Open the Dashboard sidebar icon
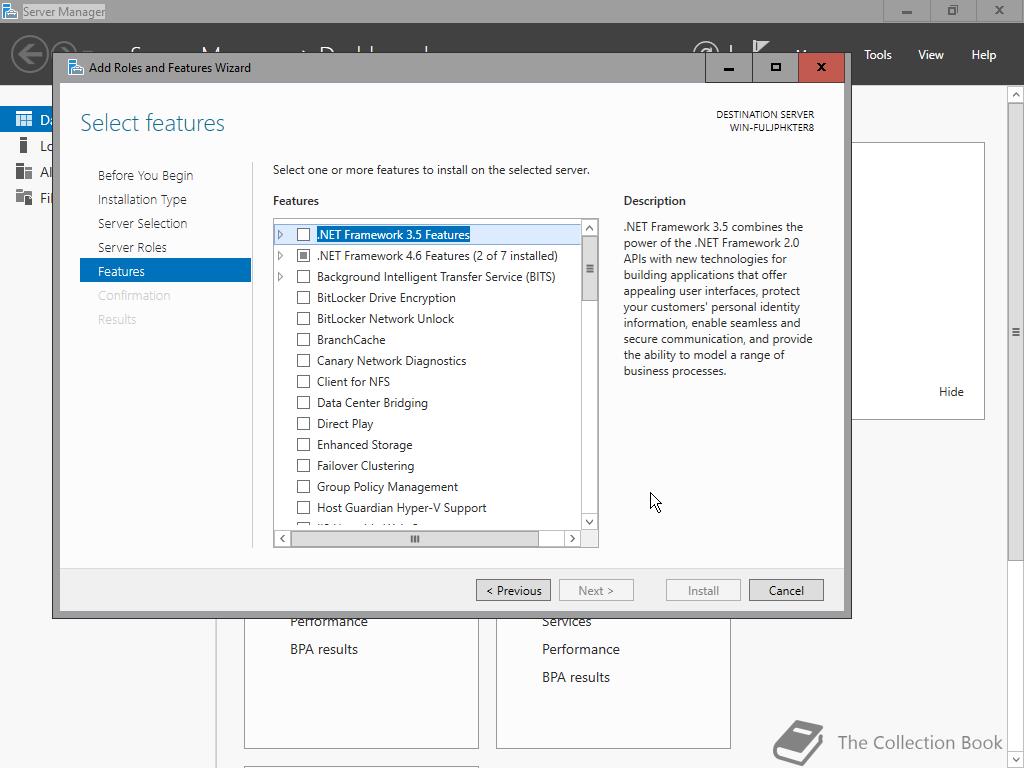This screenshot has width=1024, height=768. (x=24, y=119)
